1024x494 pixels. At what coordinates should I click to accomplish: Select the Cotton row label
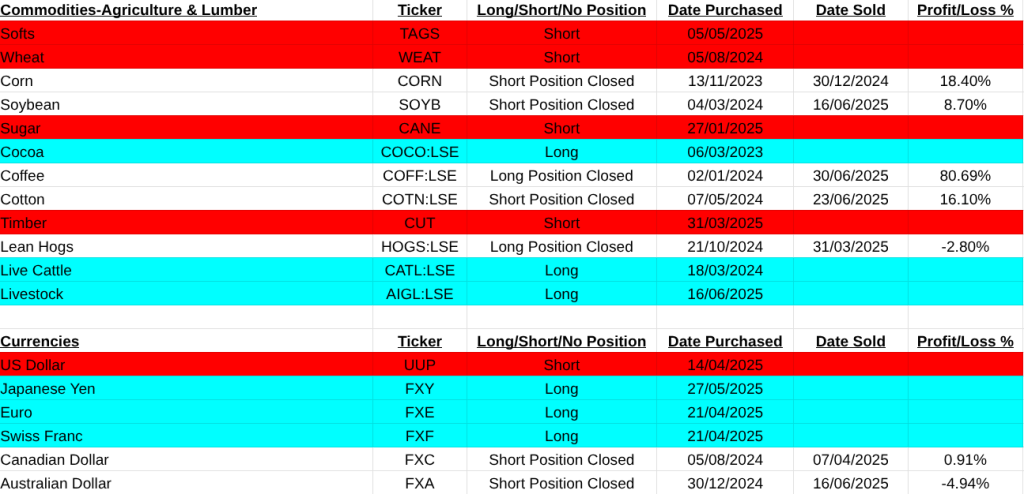[x=23, y=199]
